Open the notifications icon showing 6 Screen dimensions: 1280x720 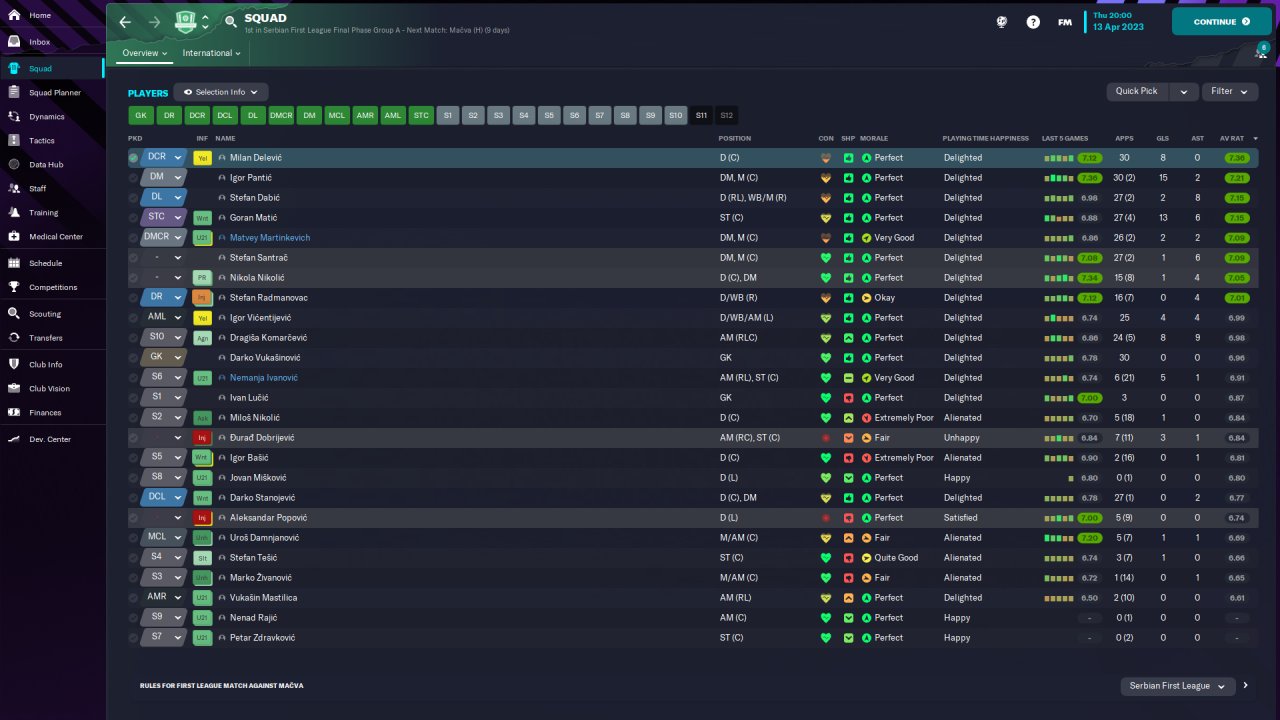[x=1261, y=51]
